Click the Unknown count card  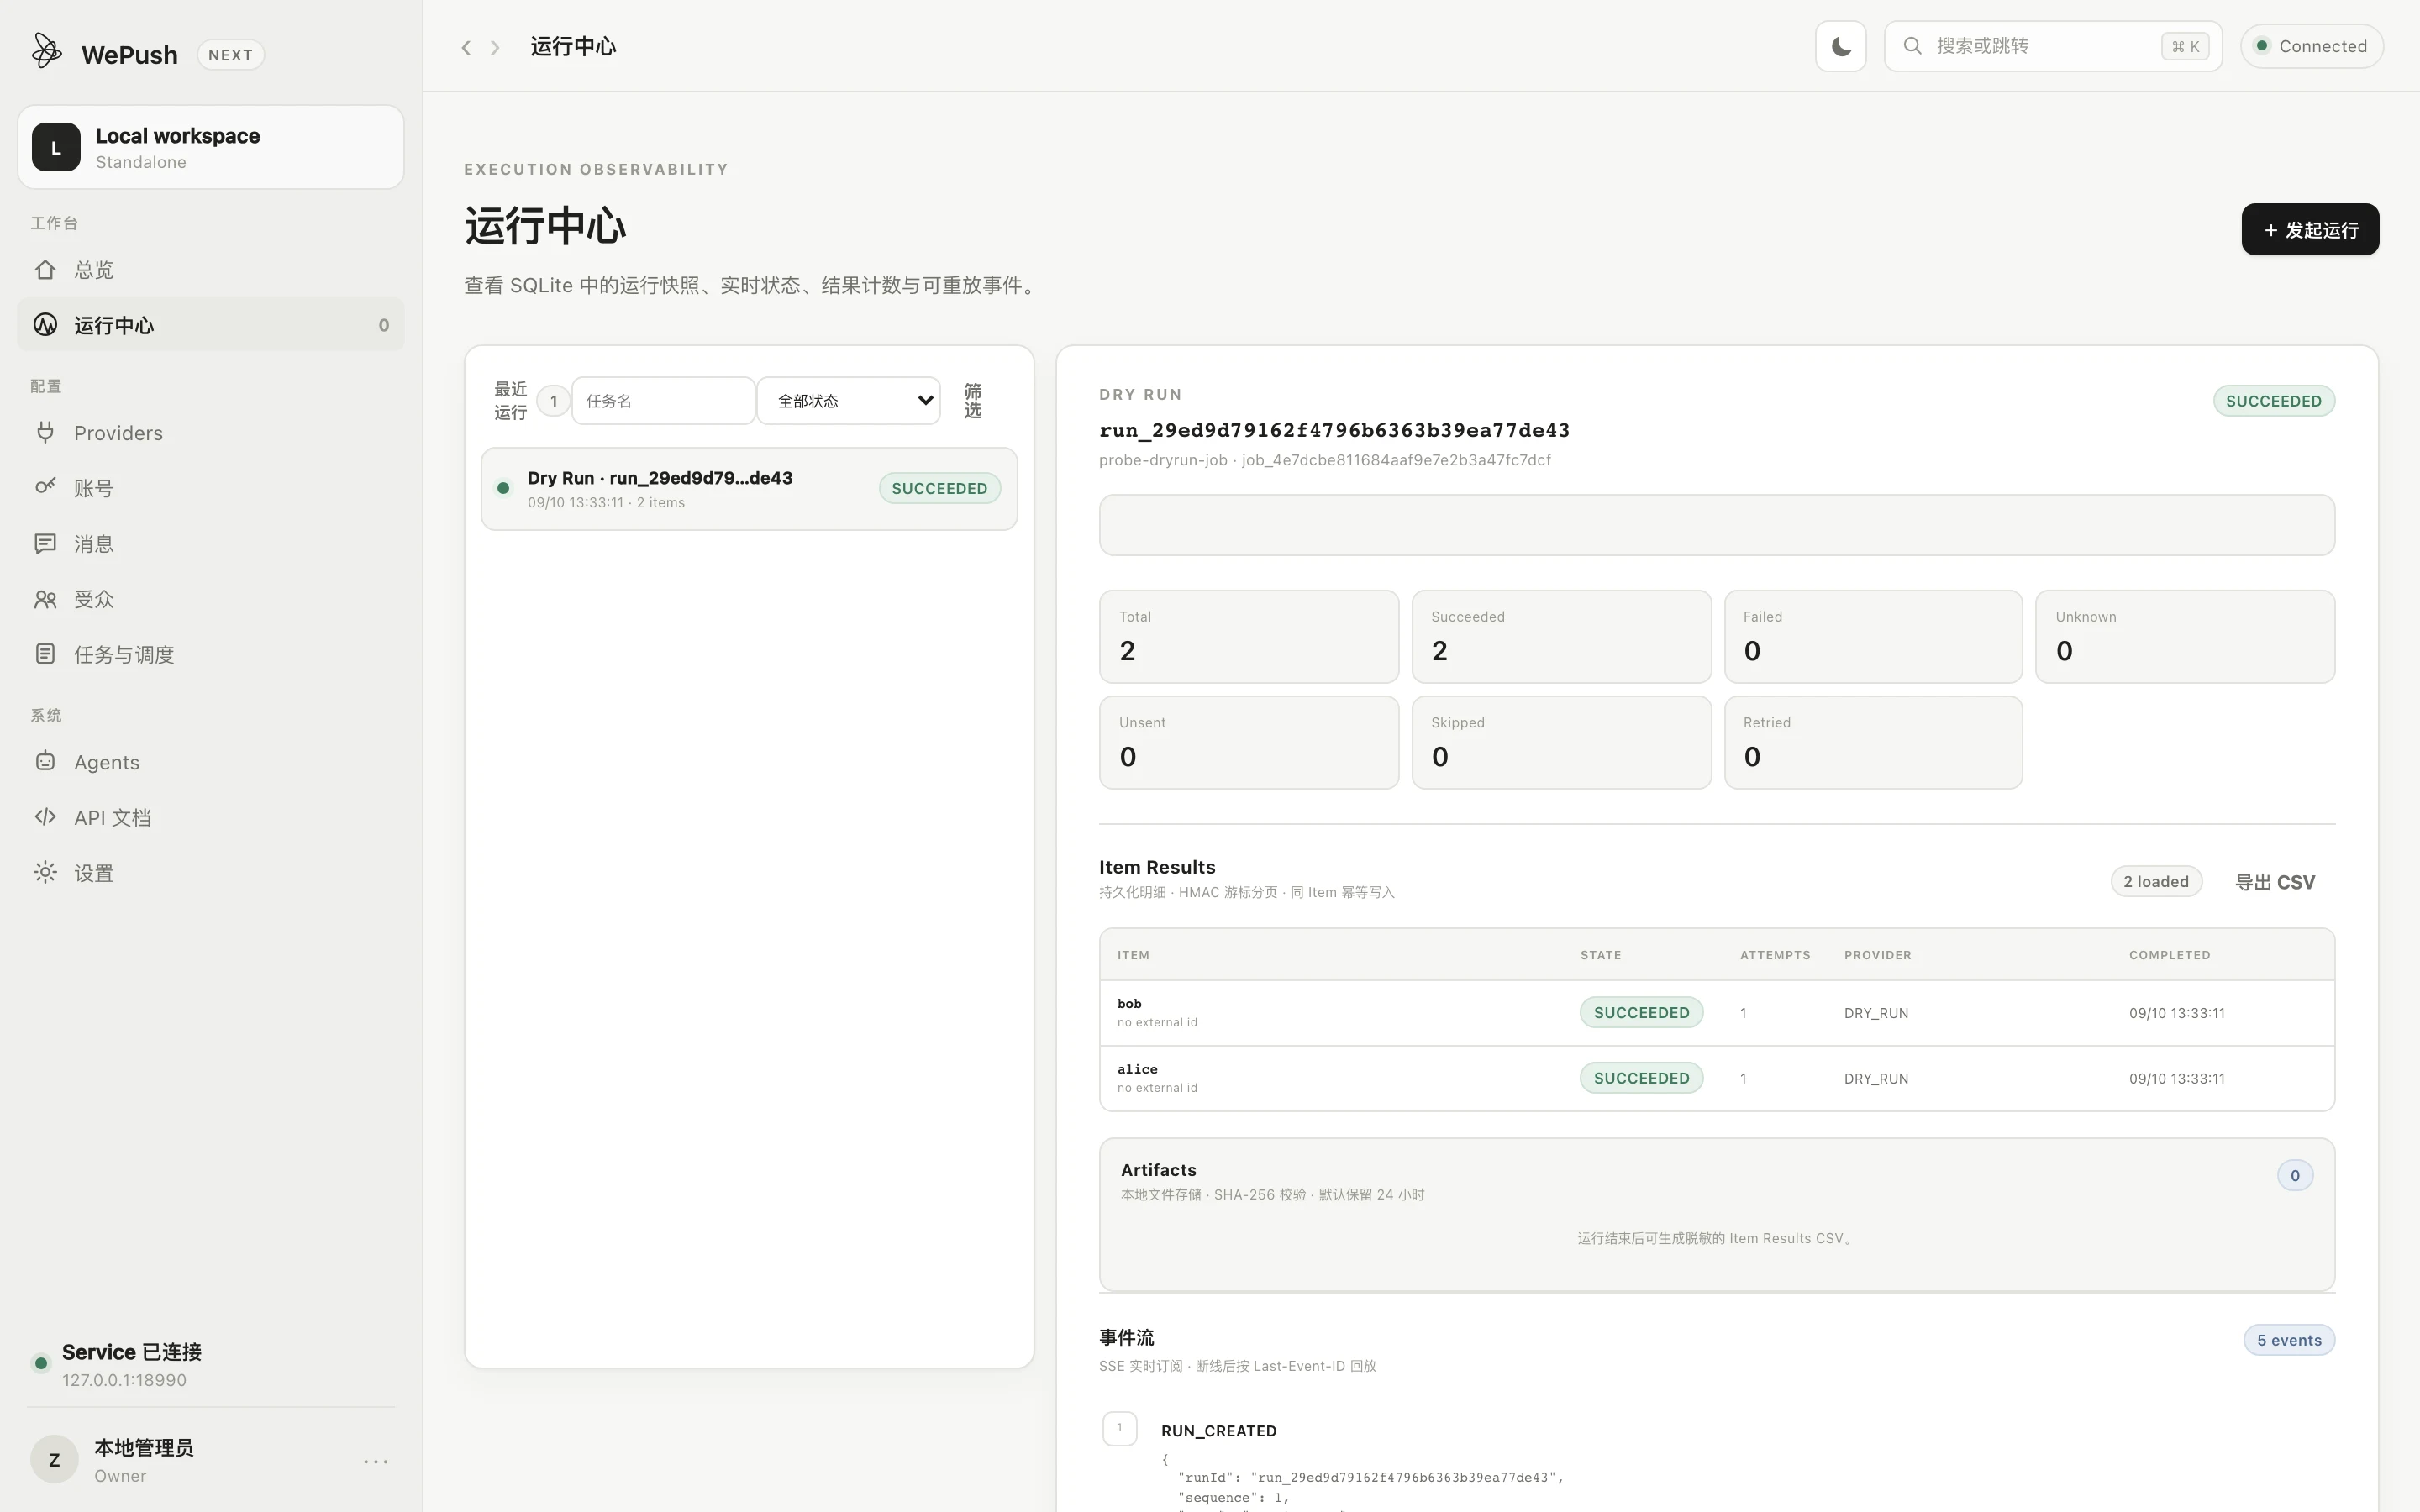point(2185,637)
